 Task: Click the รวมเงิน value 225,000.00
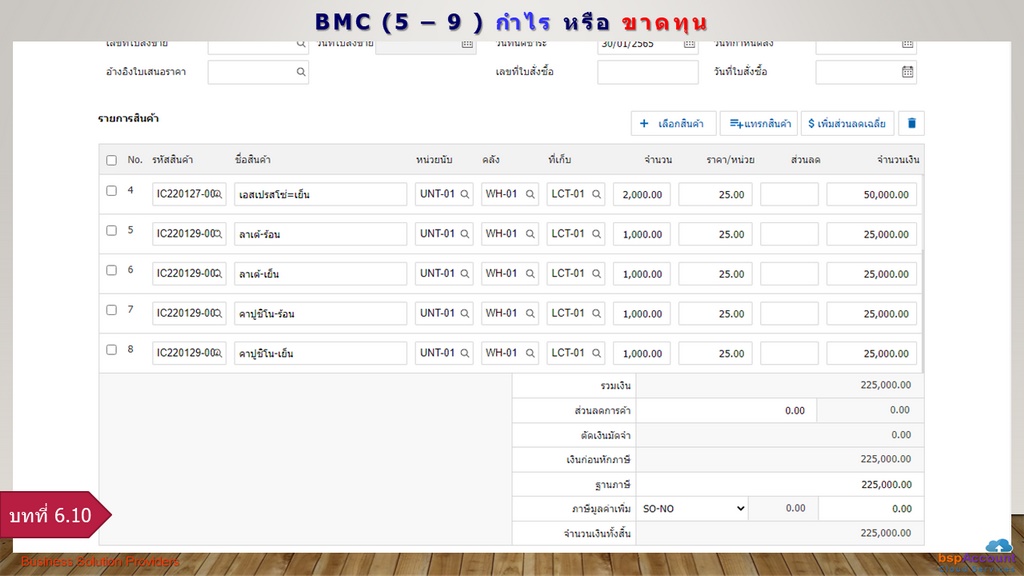[886, 385]
